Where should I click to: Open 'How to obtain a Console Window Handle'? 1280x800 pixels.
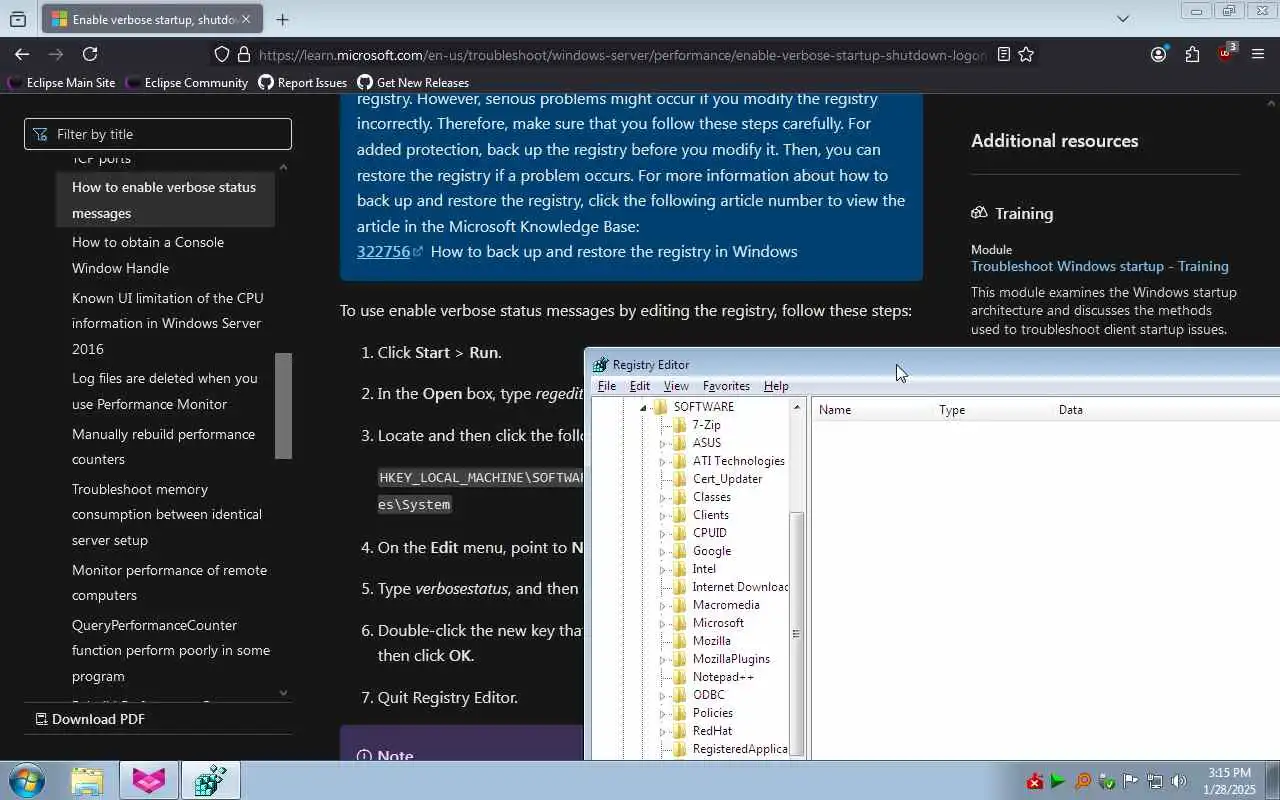coord(148,255)
